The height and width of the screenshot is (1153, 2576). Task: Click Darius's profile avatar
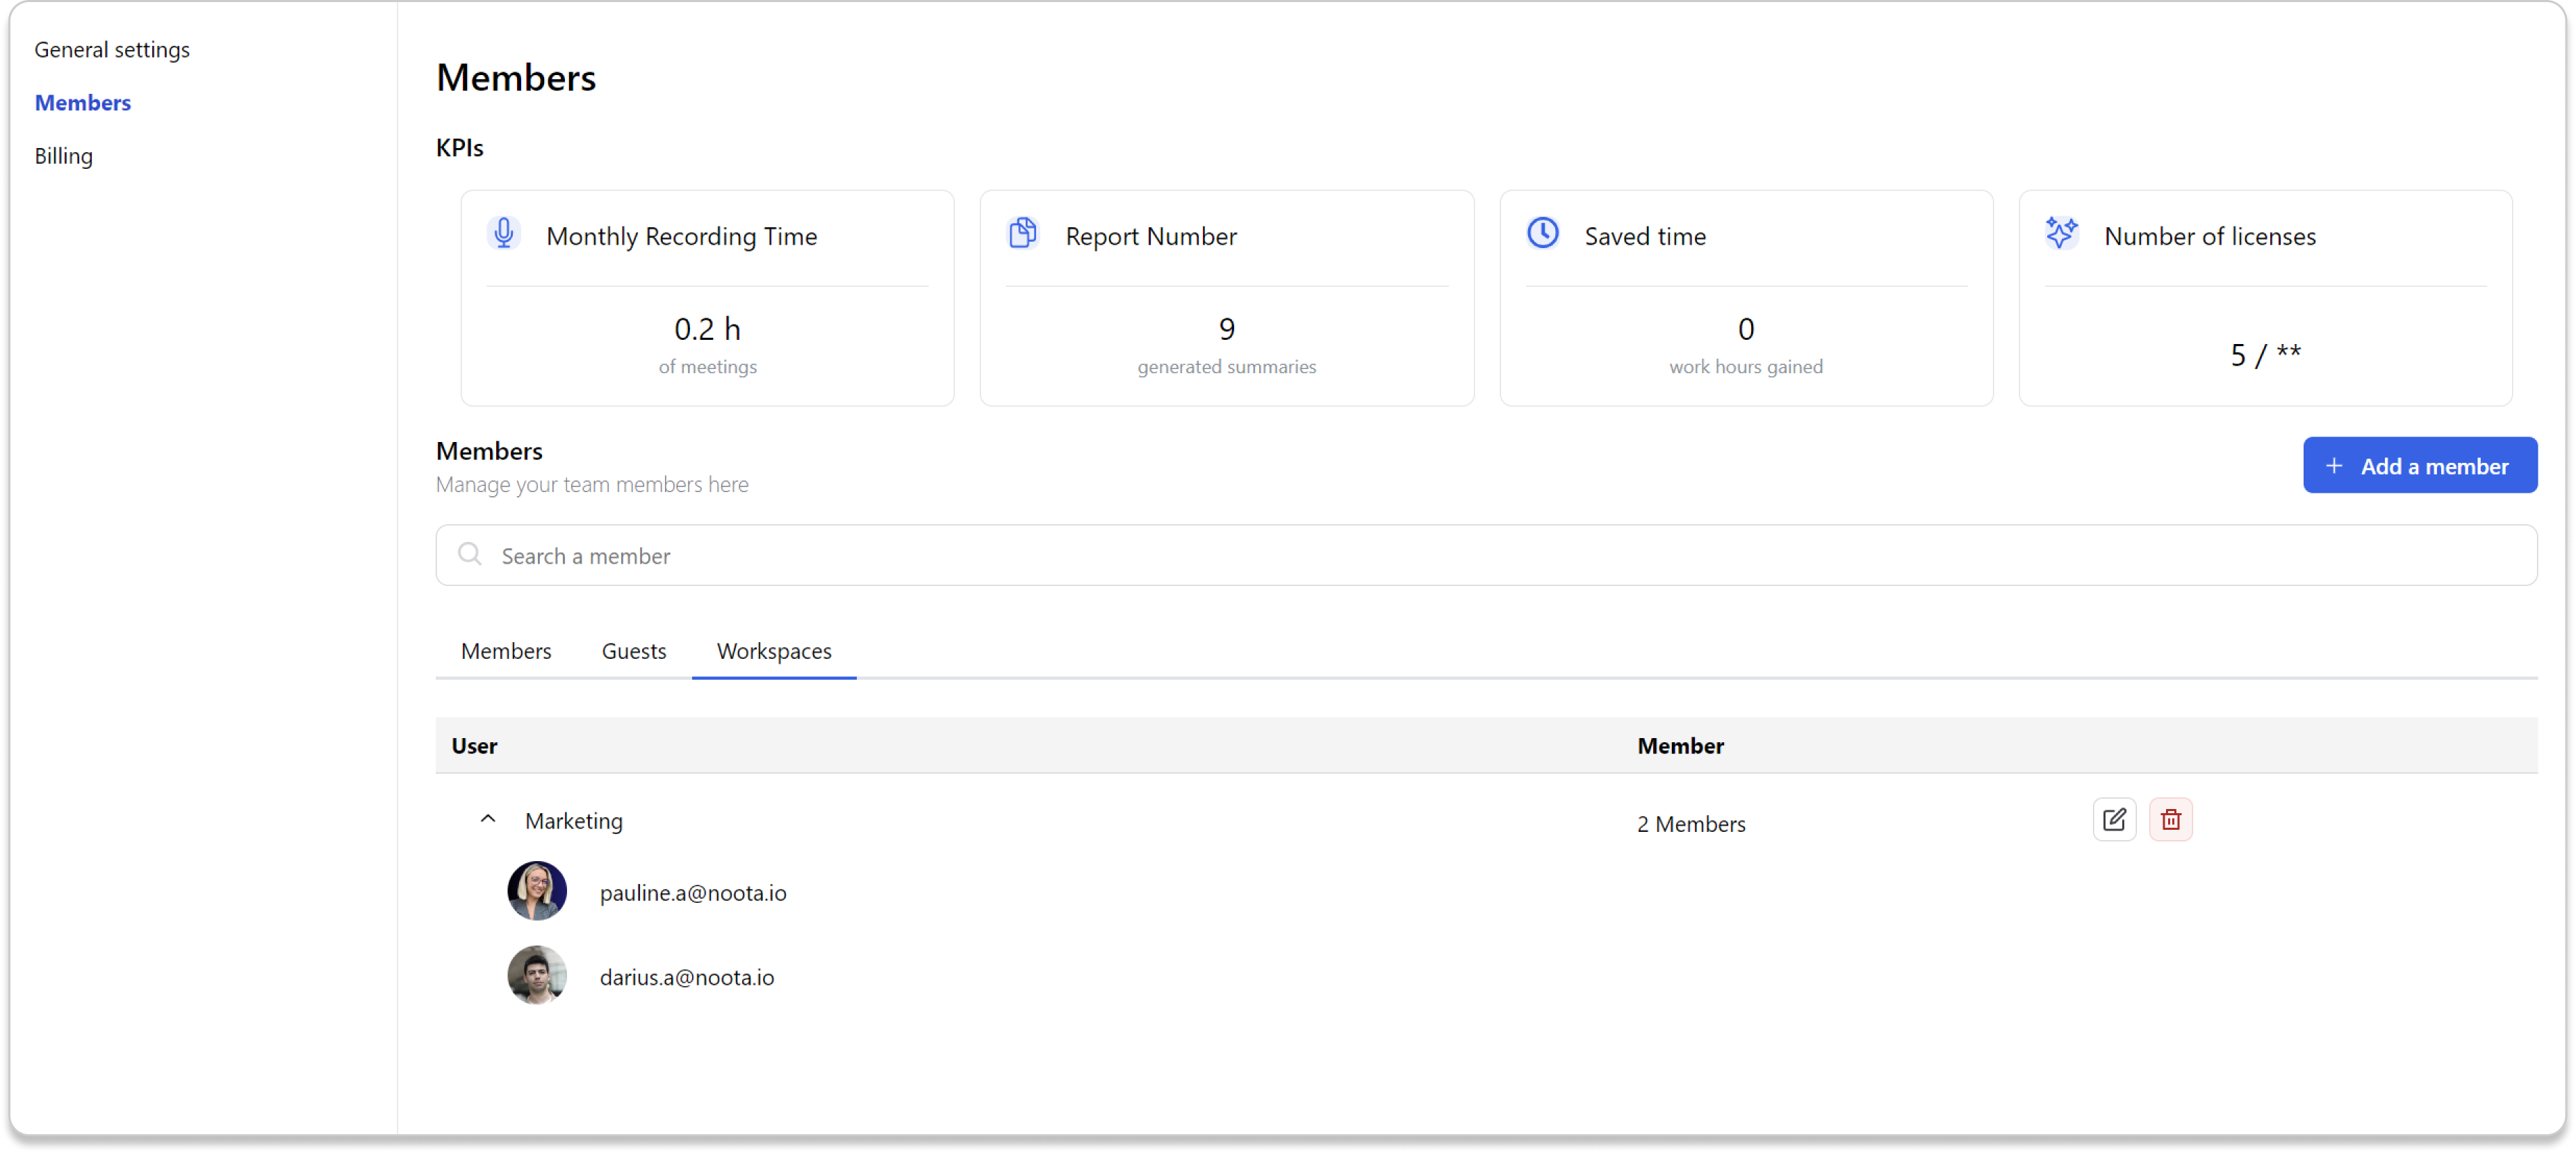(x=537, y=975)
